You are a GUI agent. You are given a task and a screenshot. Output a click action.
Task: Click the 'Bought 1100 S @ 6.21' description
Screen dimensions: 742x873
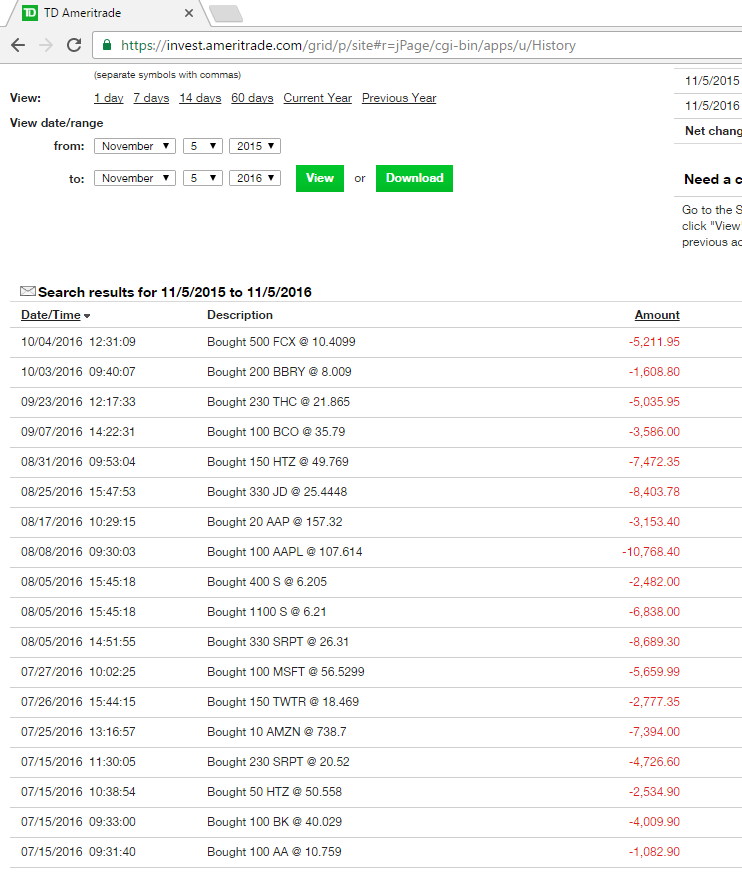[x=267, y=612]
